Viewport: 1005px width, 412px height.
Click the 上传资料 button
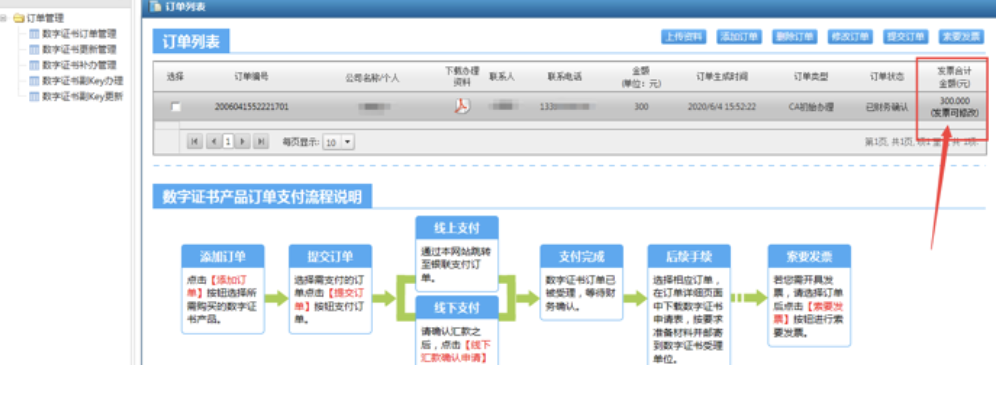click(684, 37)
